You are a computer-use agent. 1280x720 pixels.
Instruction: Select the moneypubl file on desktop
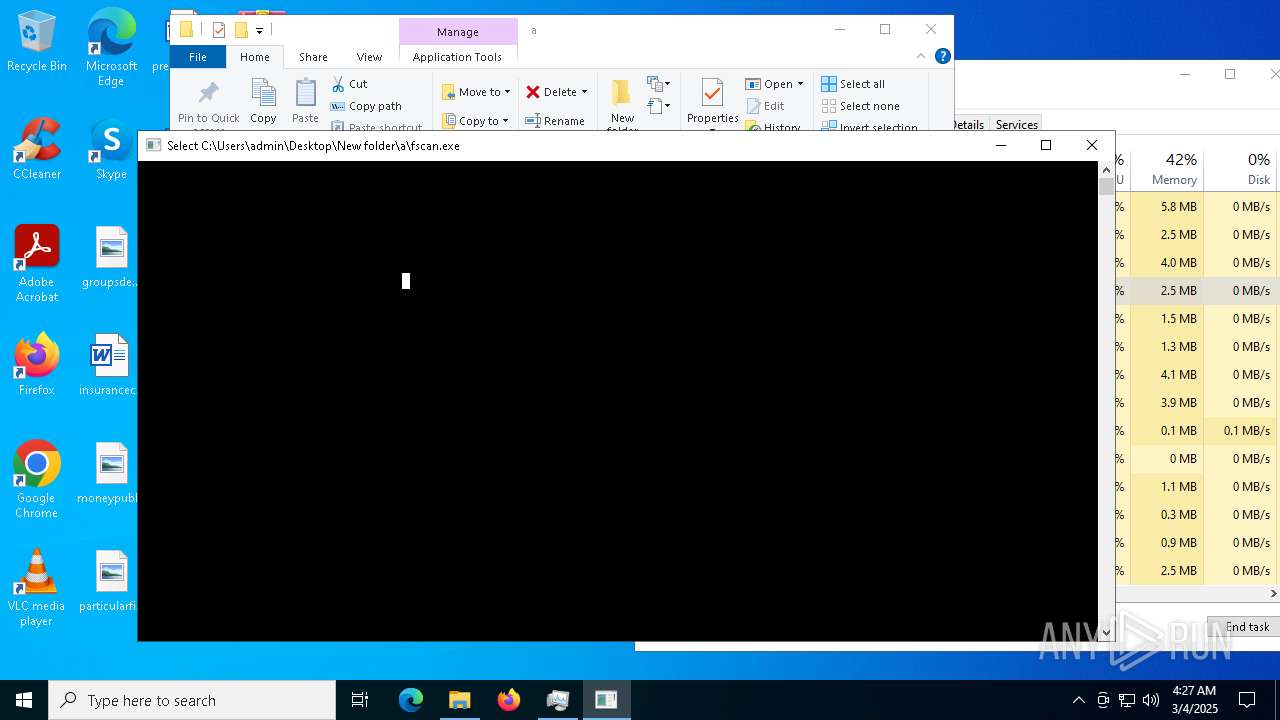click(109, 472)
